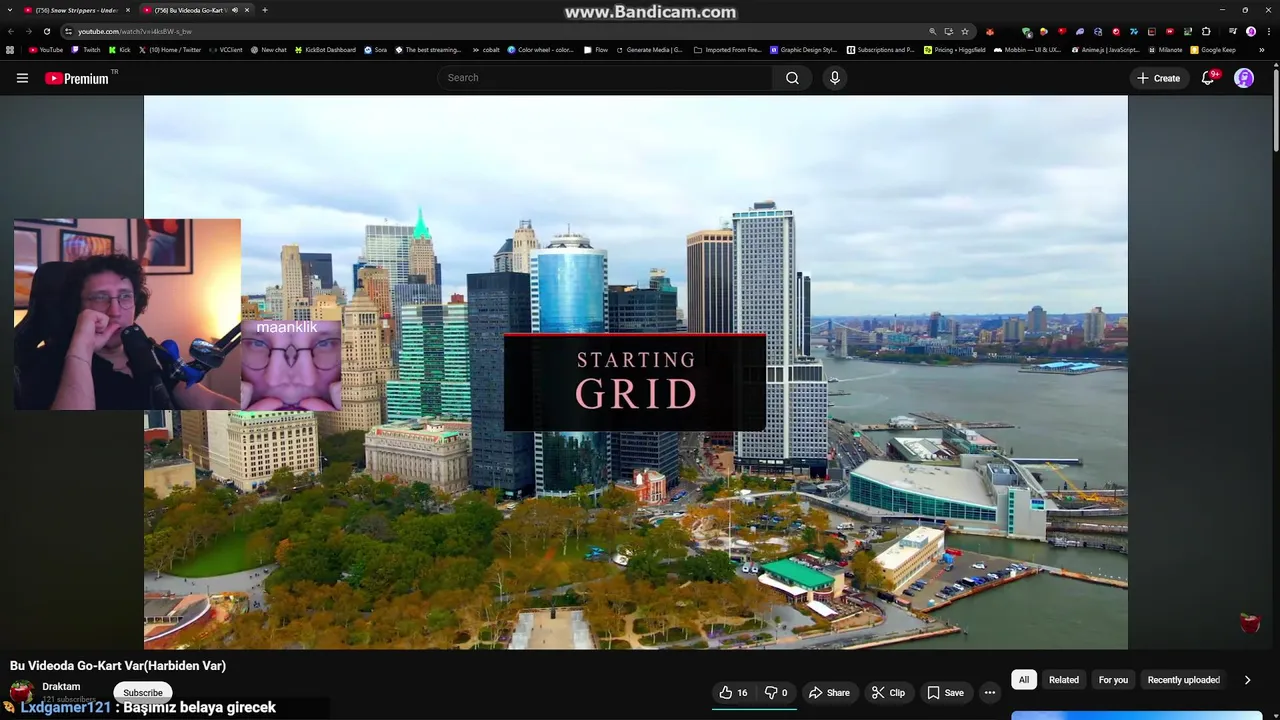Close the Snow Strippers tab
The height and width of the screenshot is (720, 1280).
128,10
